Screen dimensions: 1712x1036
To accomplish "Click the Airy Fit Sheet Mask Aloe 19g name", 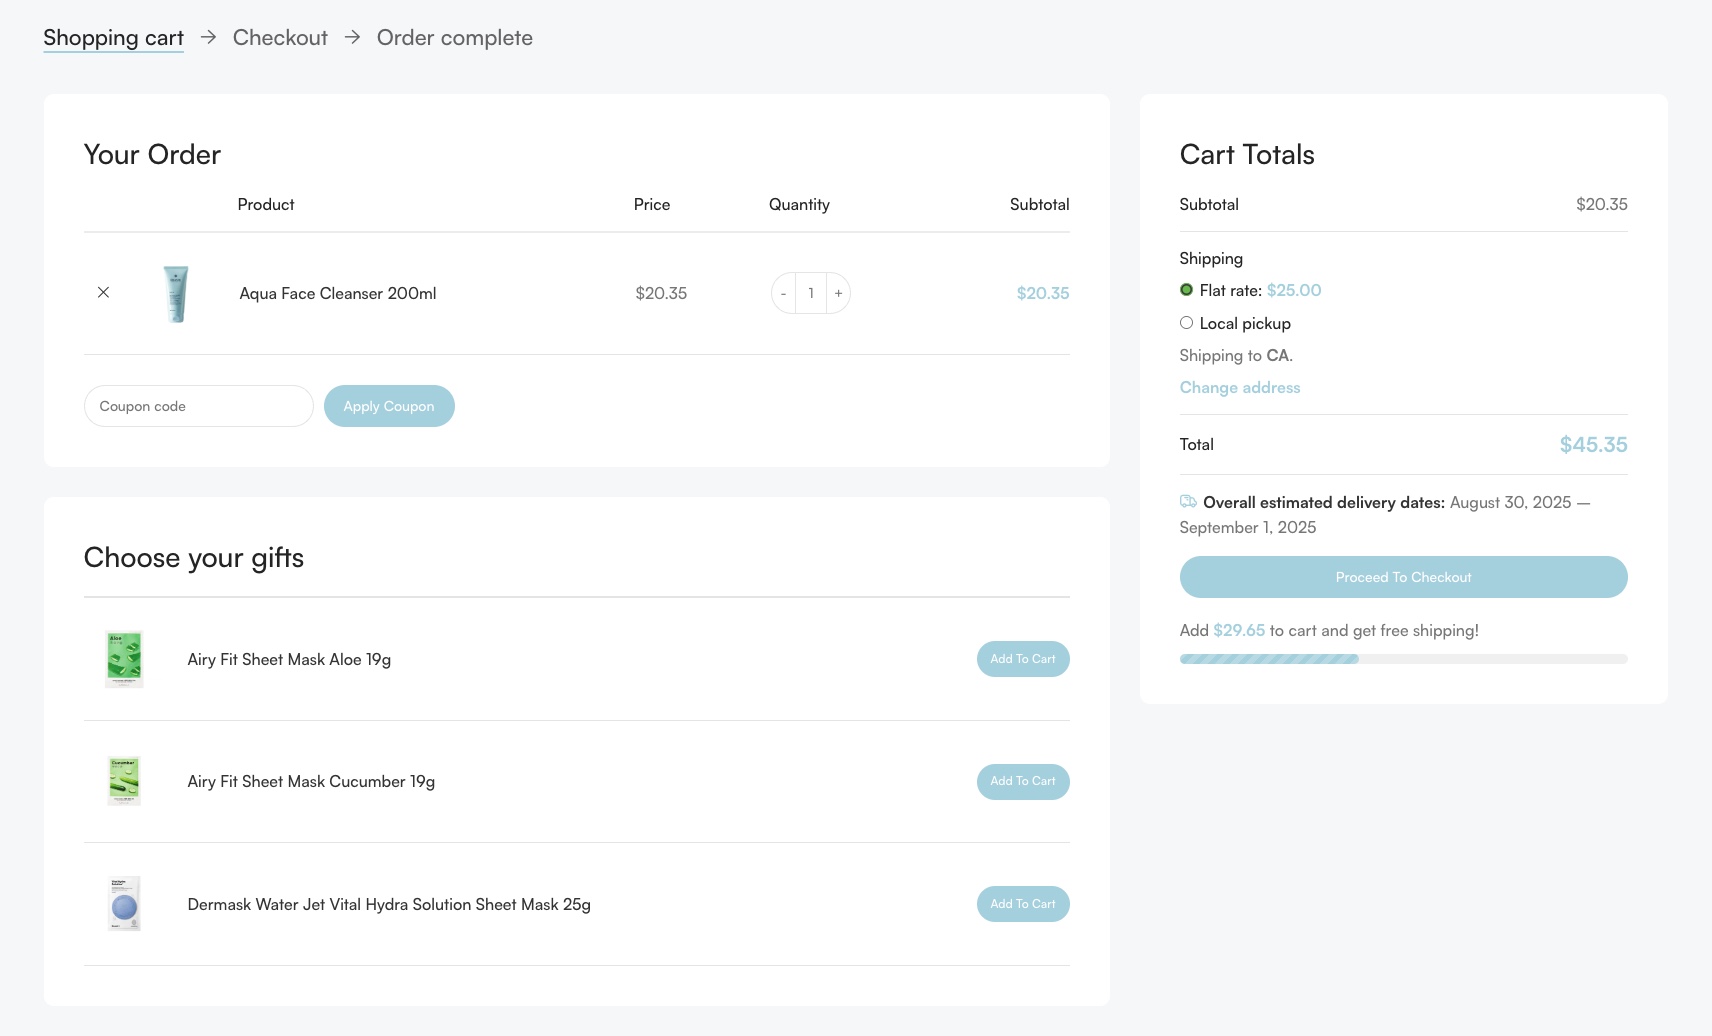I will pyautogui.click(x=289, y=660).
